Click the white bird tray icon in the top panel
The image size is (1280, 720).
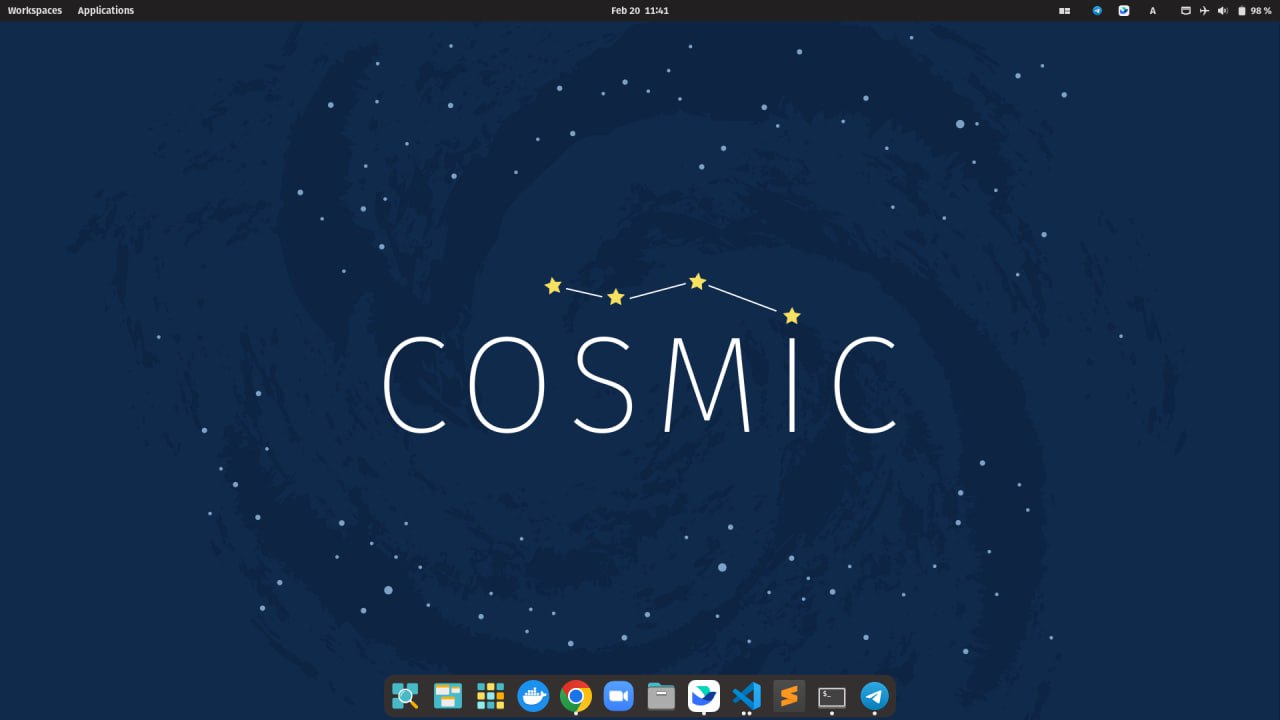1124,11
